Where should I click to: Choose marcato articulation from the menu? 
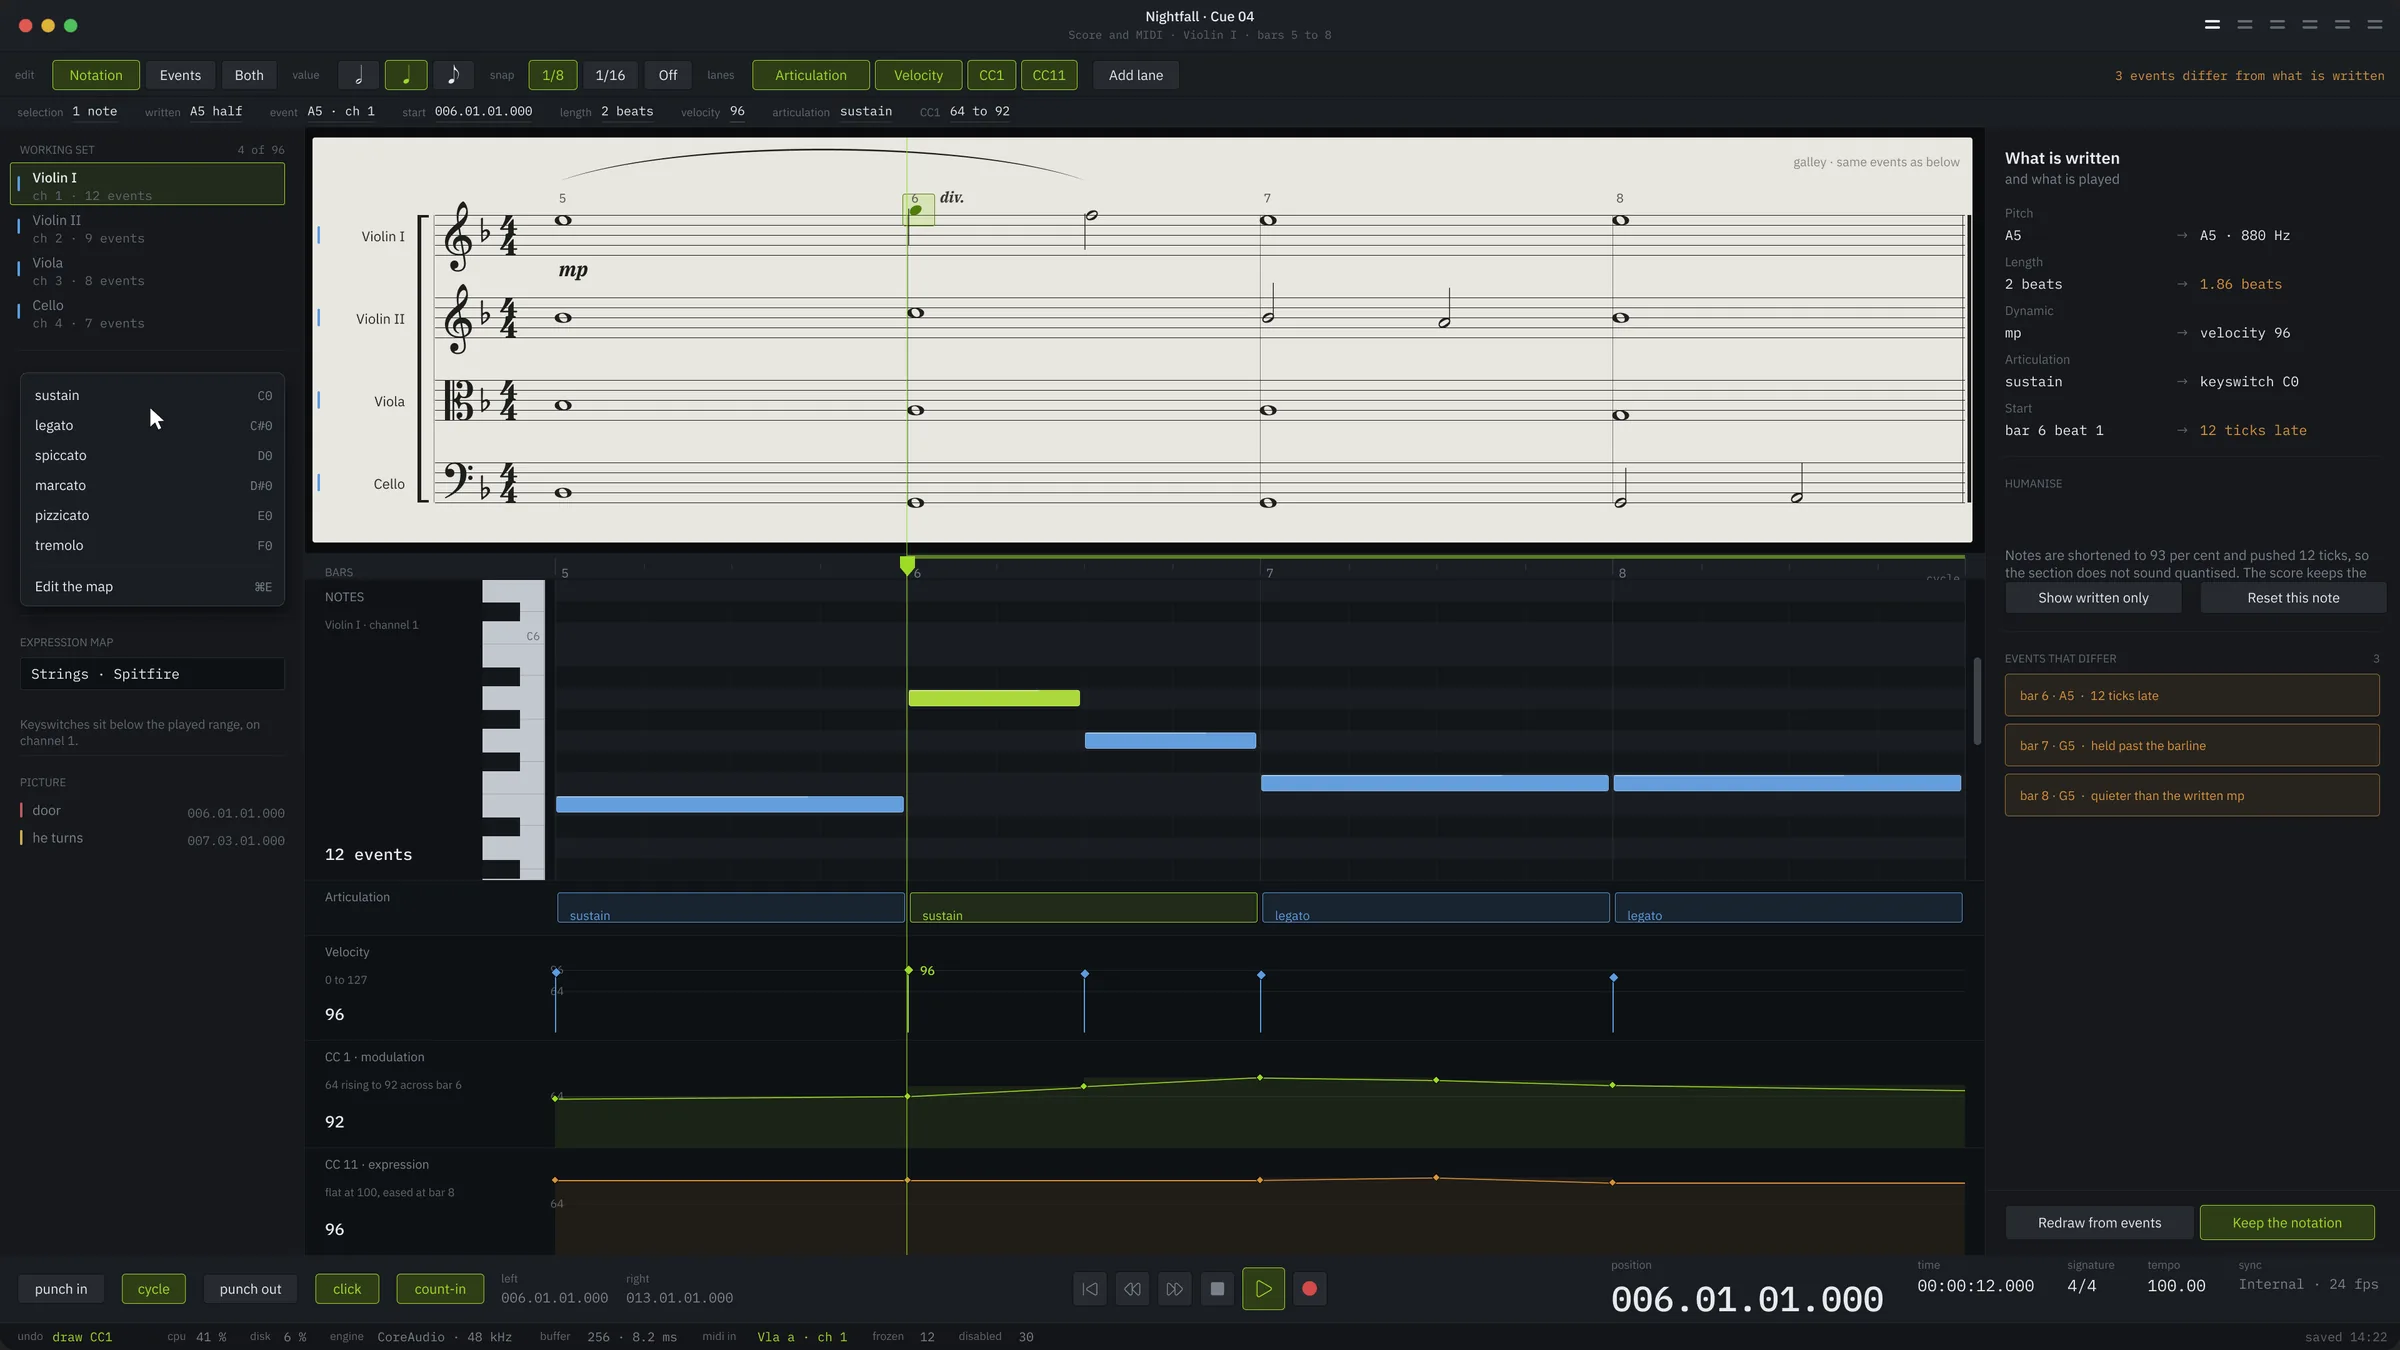[x=152, y=486]
